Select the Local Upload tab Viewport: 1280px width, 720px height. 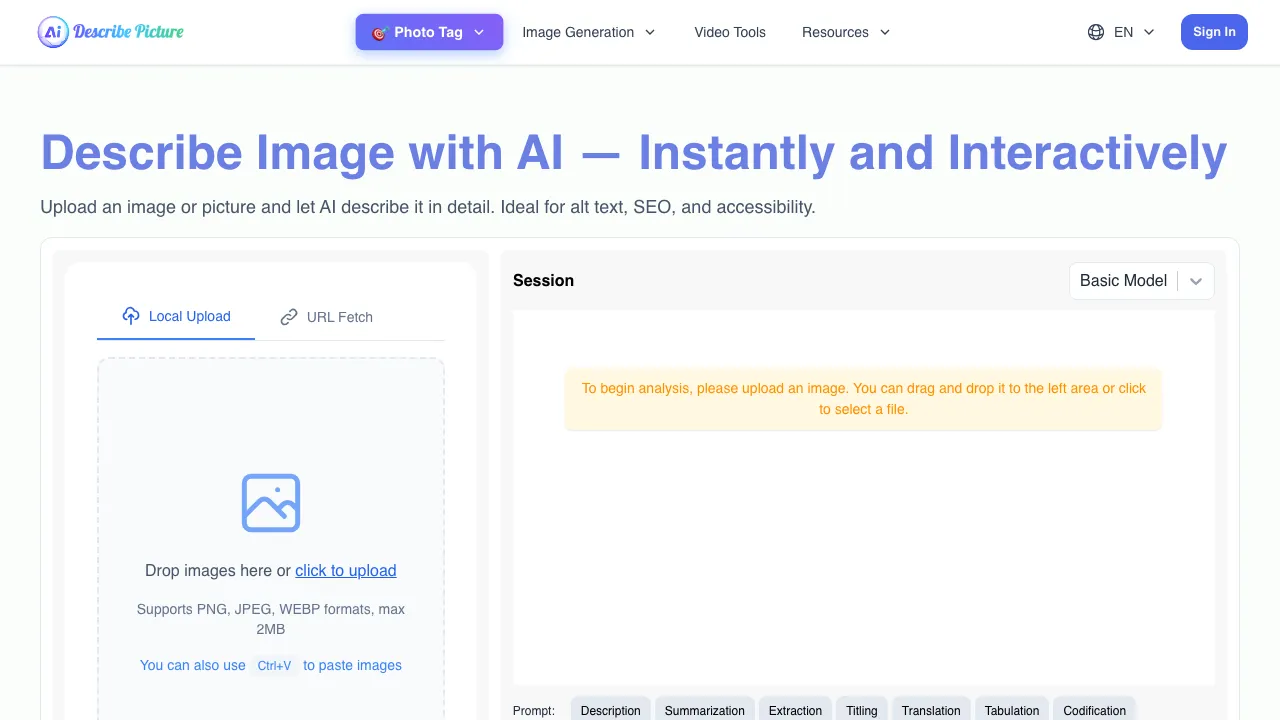[x=176, y=316]
